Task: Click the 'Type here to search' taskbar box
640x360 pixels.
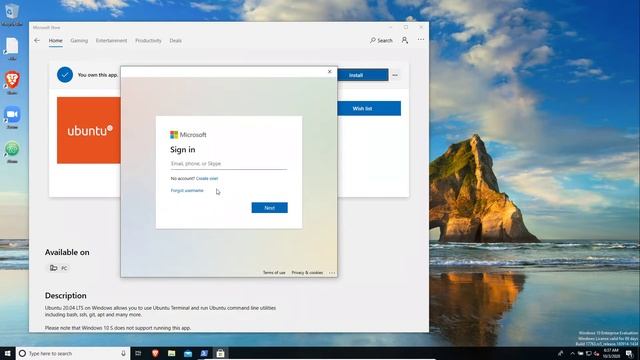Action: (73, 353)
